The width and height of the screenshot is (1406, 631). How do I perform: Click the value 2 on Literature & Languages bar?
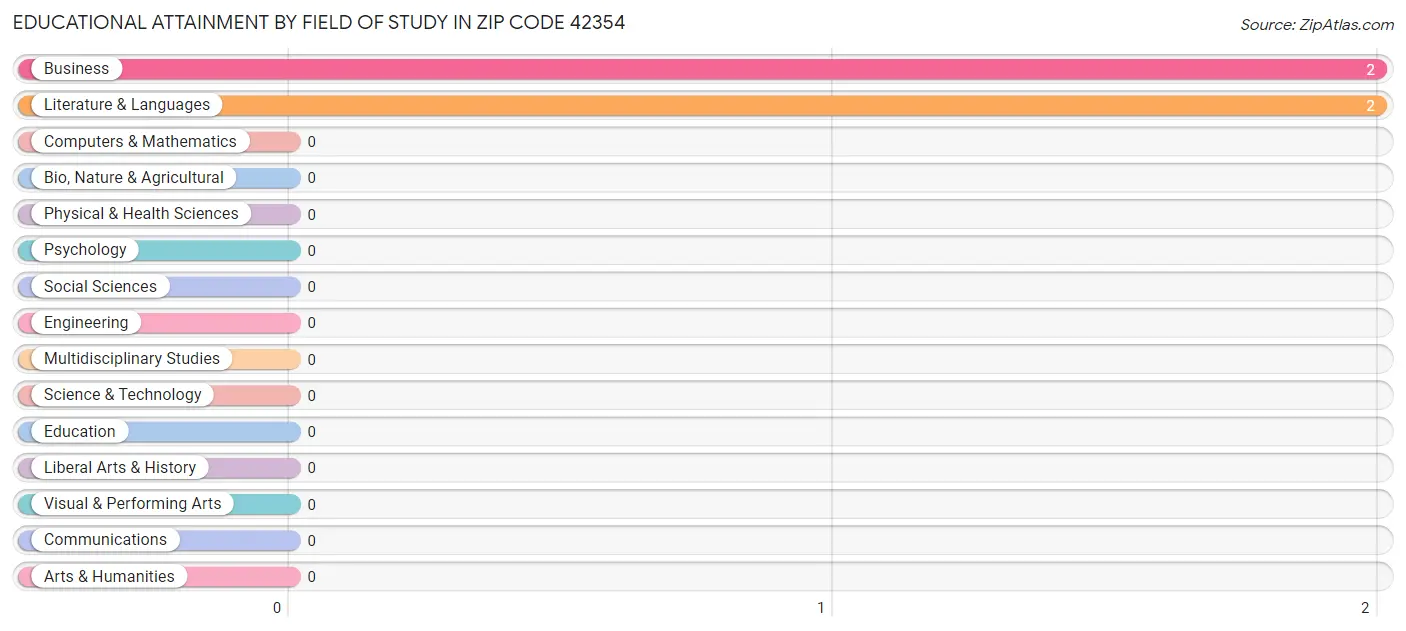click(1371, 106)
